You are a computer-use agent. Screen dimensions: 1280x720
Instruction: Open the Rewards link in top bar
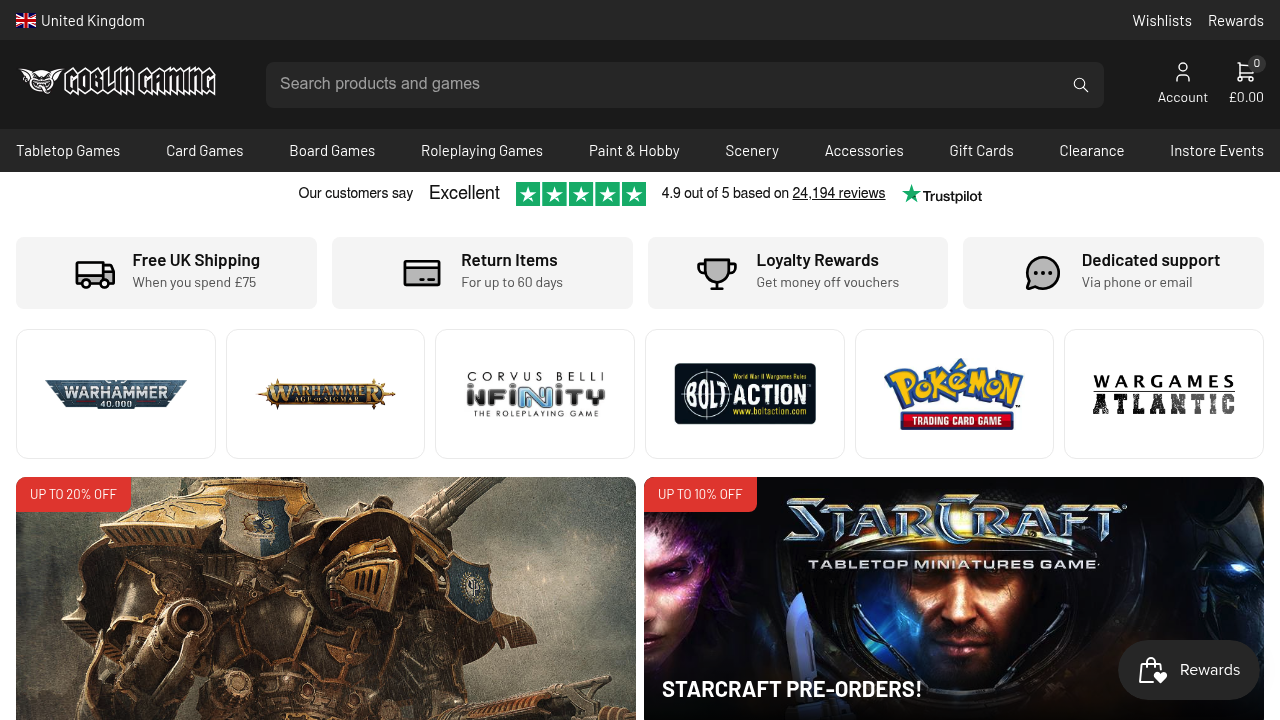pos(1236,20)
